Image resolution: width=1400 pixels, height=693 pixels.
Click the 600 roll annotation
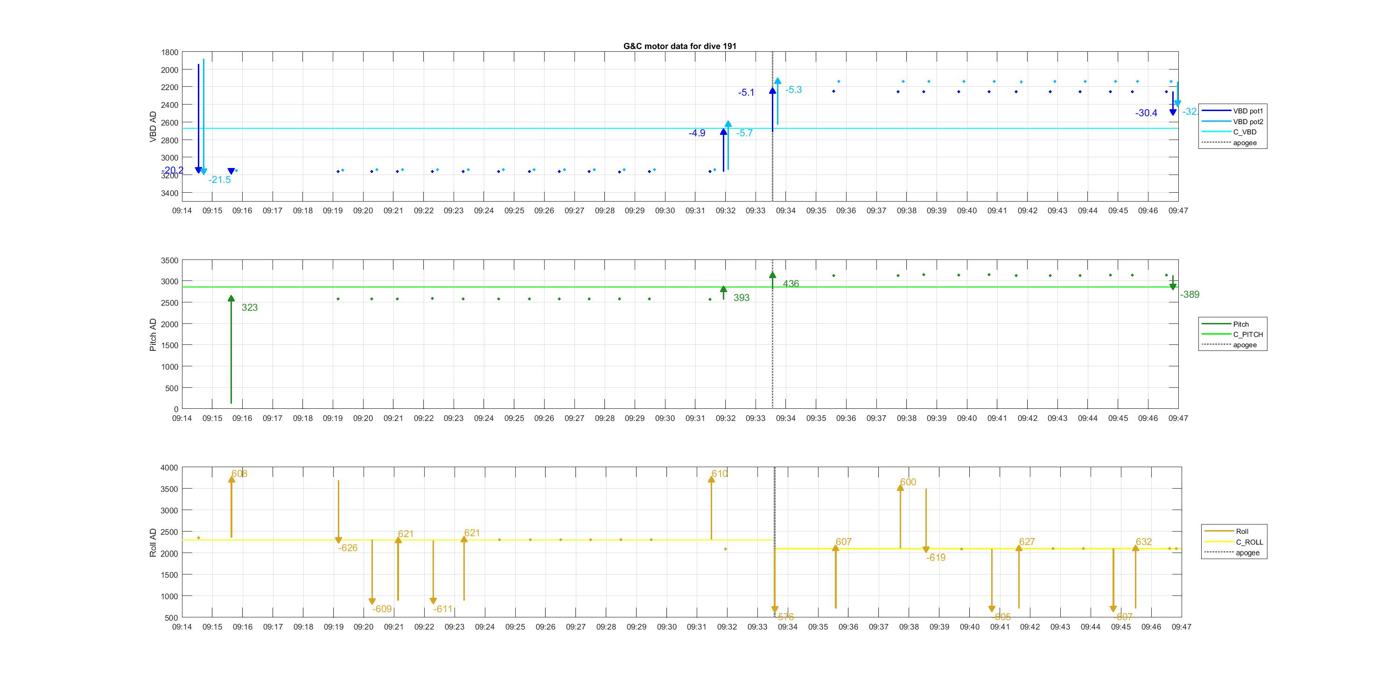908,483
